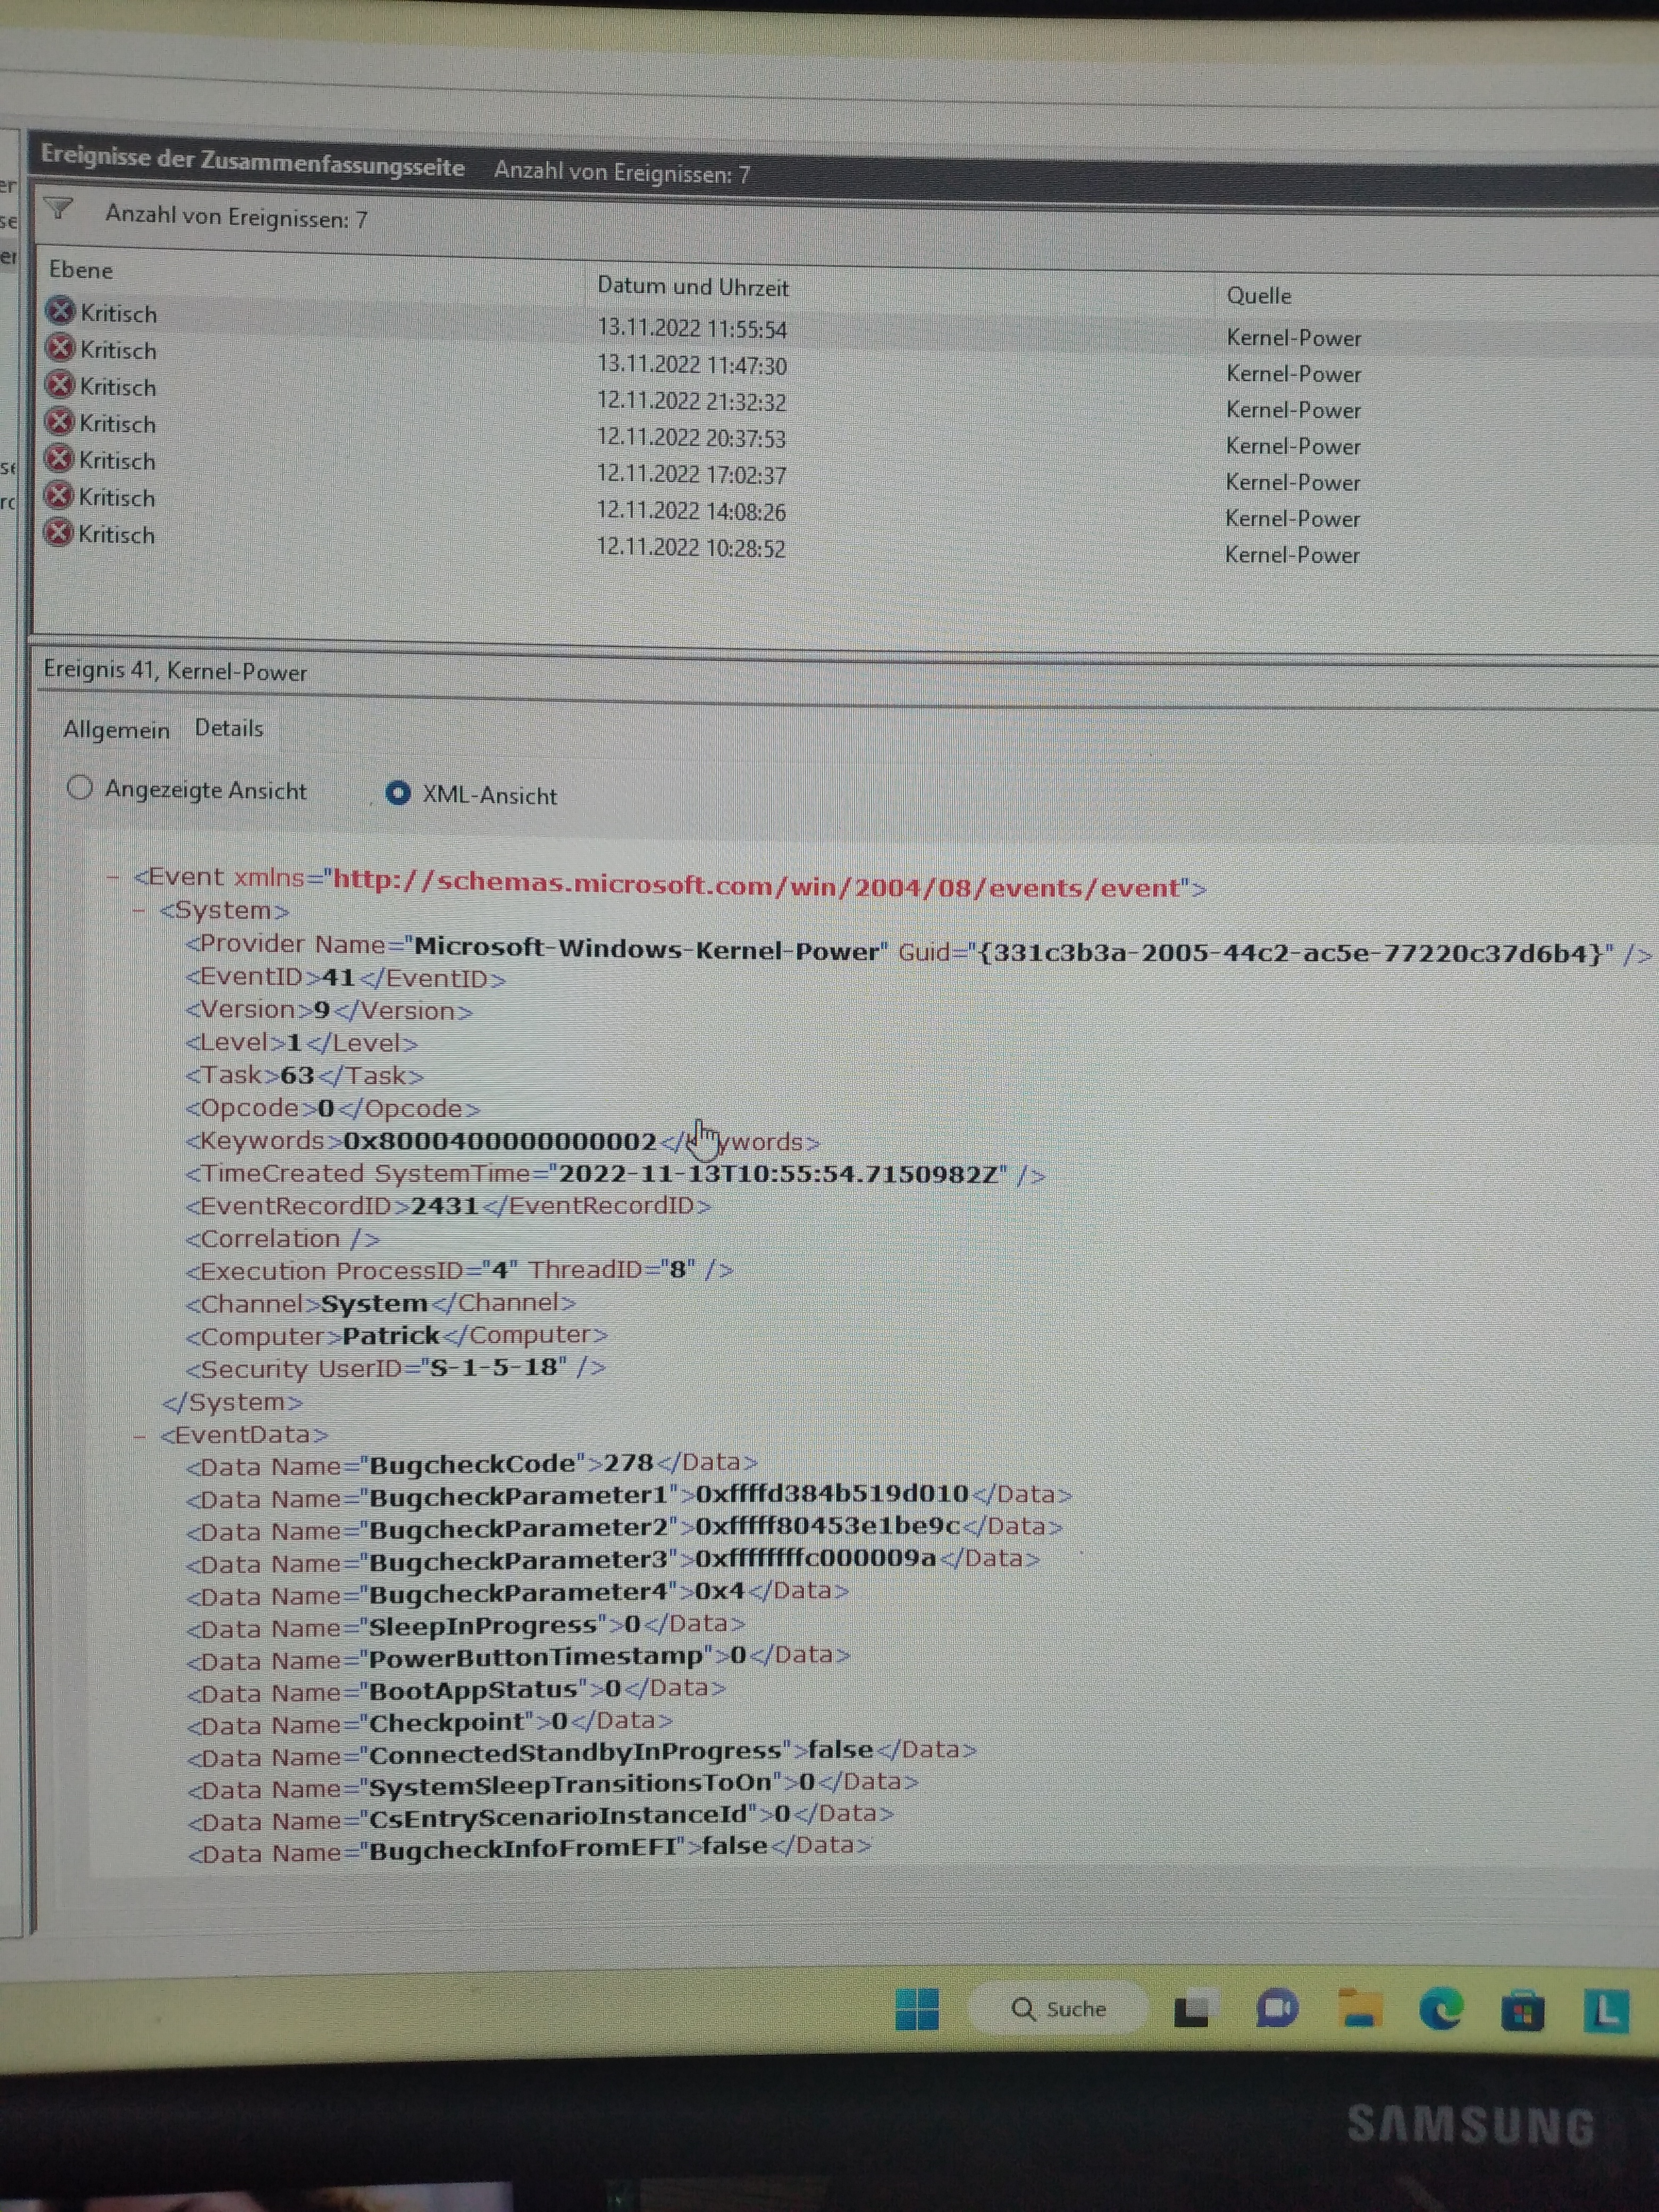Click the taskbar Suche search box
The height and width of the screenshot is (2212, 1659).
(x=1059, y=2009)
